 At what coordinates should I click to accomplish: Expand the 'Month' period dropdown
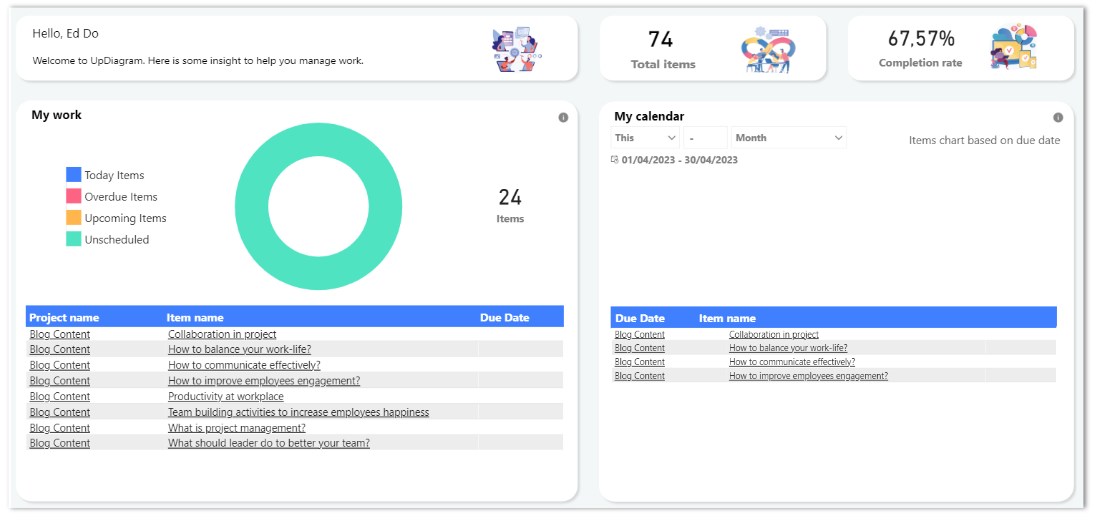tap(788, 138)
